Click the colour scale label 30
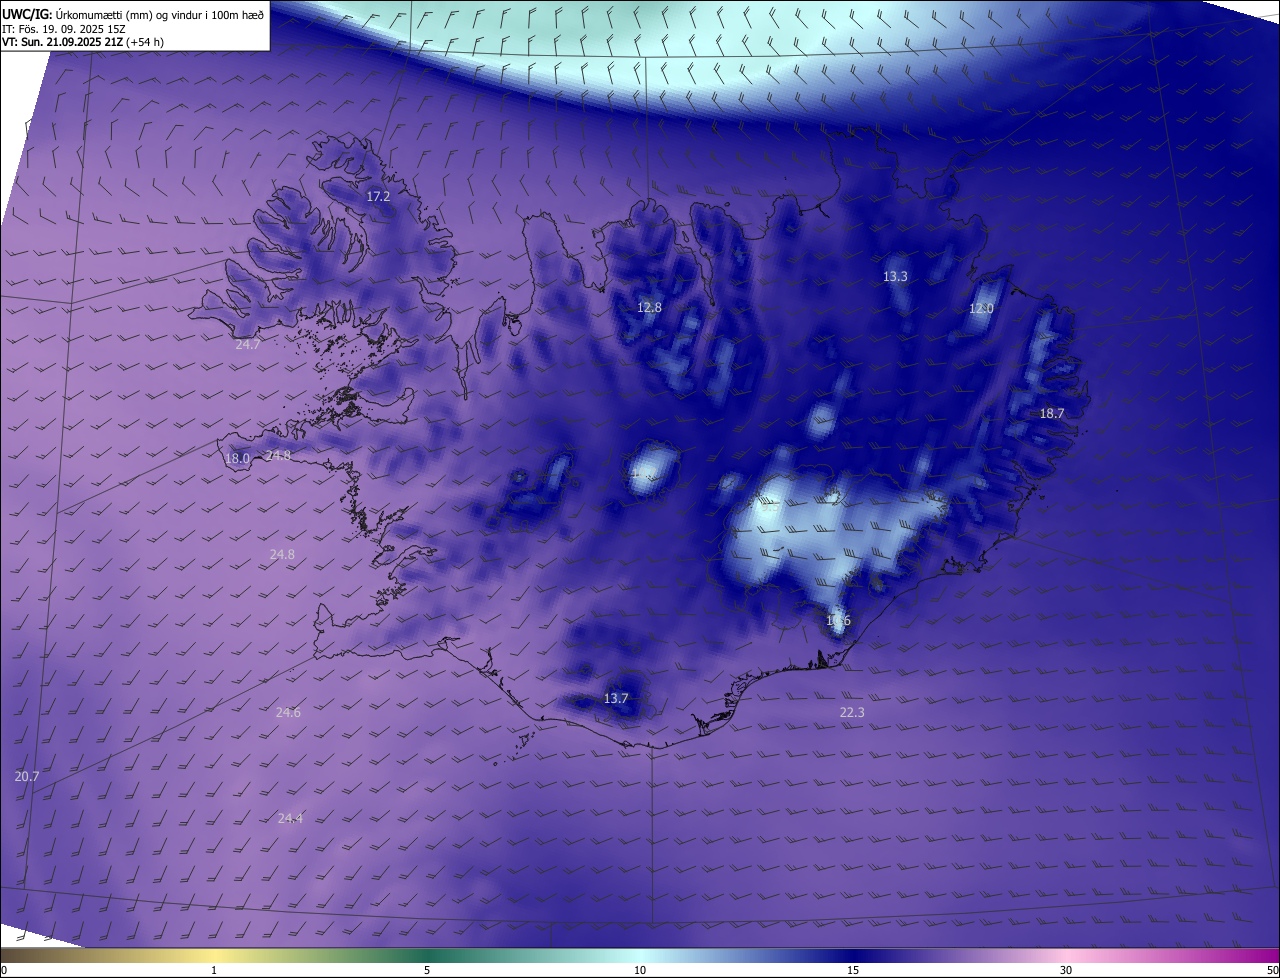The width and height of the screenshot is (1280, 978). 1066,971
